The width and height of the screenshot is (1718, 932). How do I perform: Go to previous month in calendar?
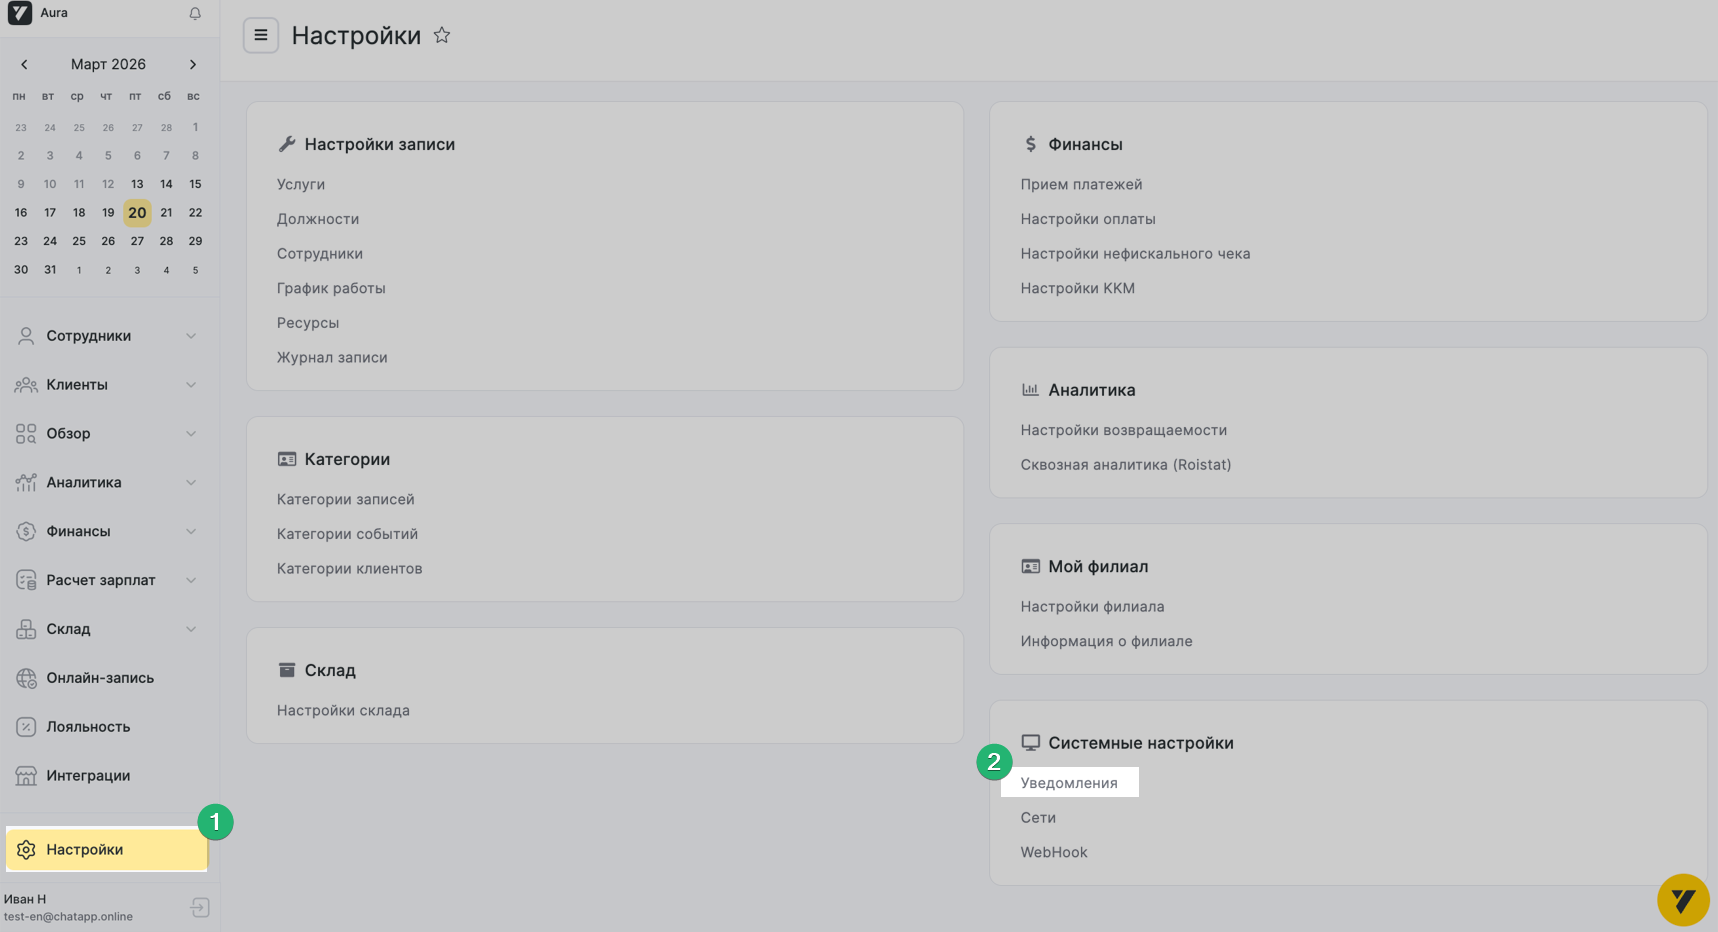[24, 64]
